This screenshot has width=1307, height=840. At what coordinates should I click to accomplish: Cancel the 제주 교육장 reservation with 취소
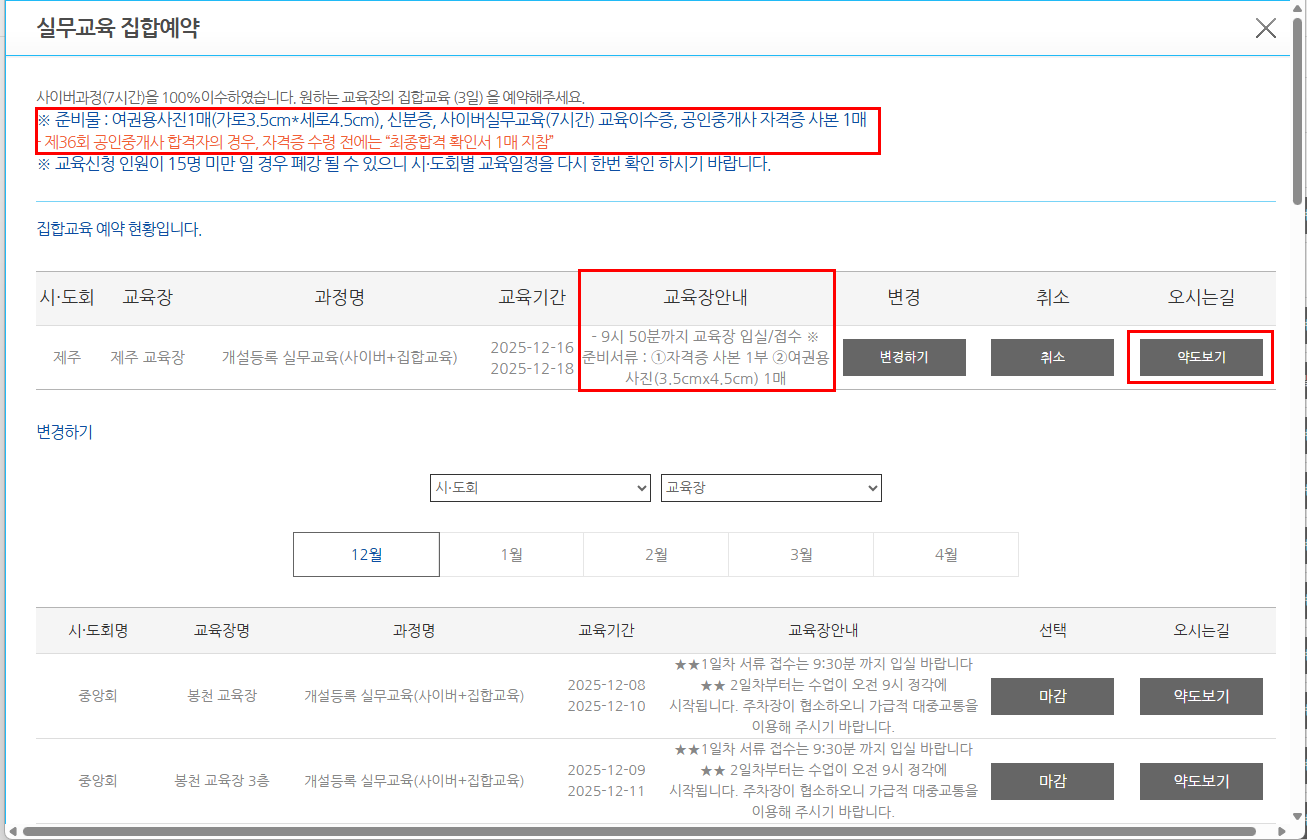pyautogui.click(x=1052, y=357)
